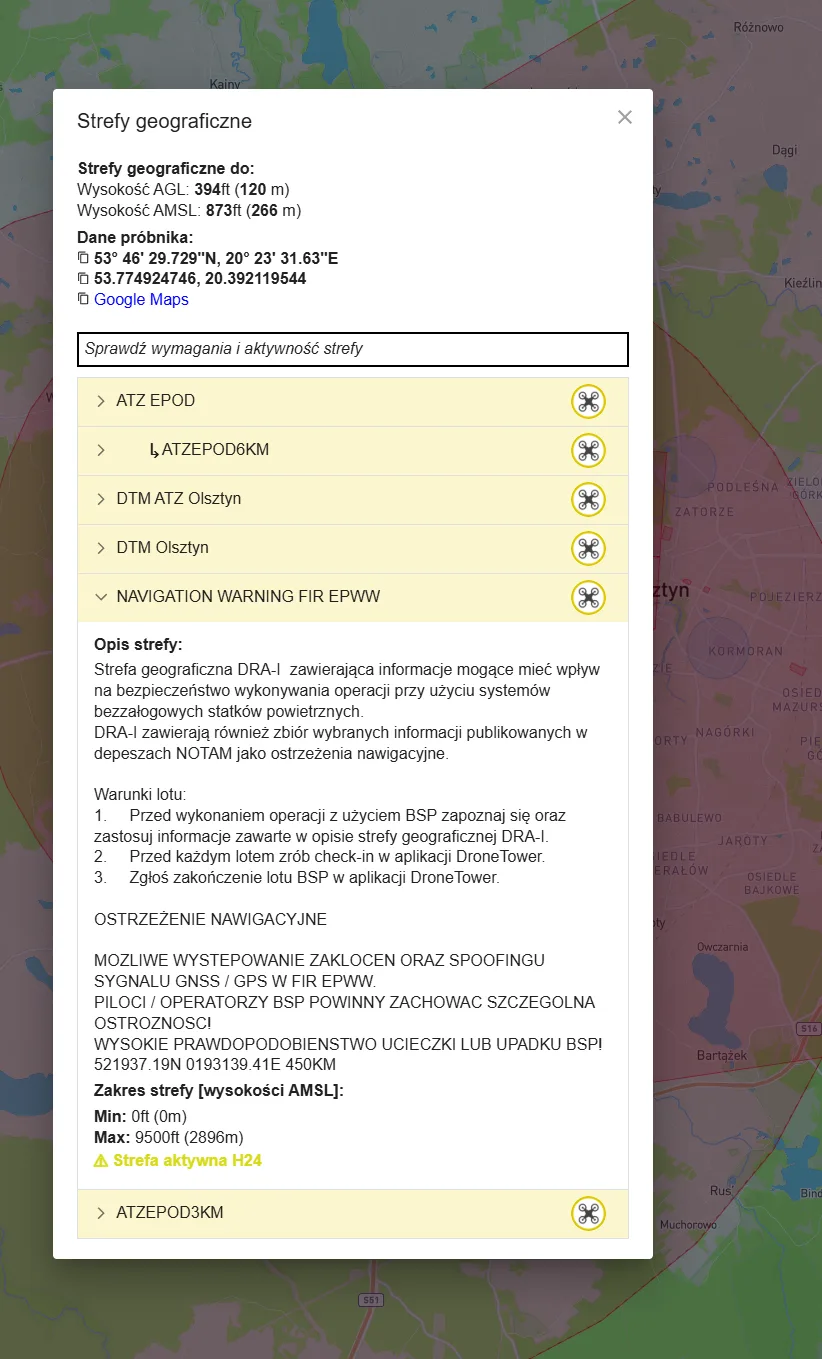
Task: Click drone icon in ATZEPOD3KM row
Action: click(588, 1213)
